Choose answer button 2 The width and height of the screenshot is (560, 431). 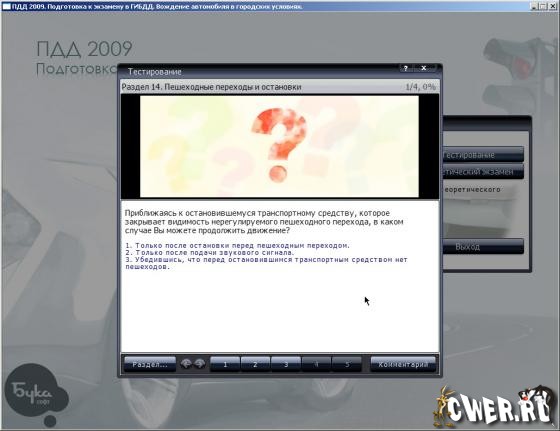[255, 365]
